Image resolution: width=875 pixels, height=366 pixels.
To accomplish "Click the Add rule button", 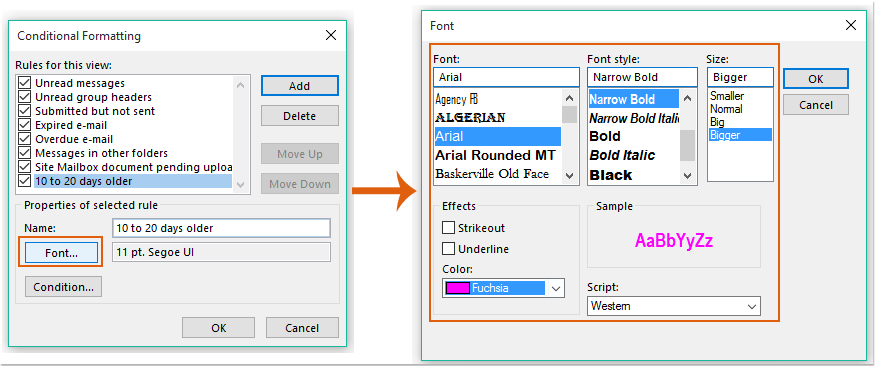I will [300, 86].
